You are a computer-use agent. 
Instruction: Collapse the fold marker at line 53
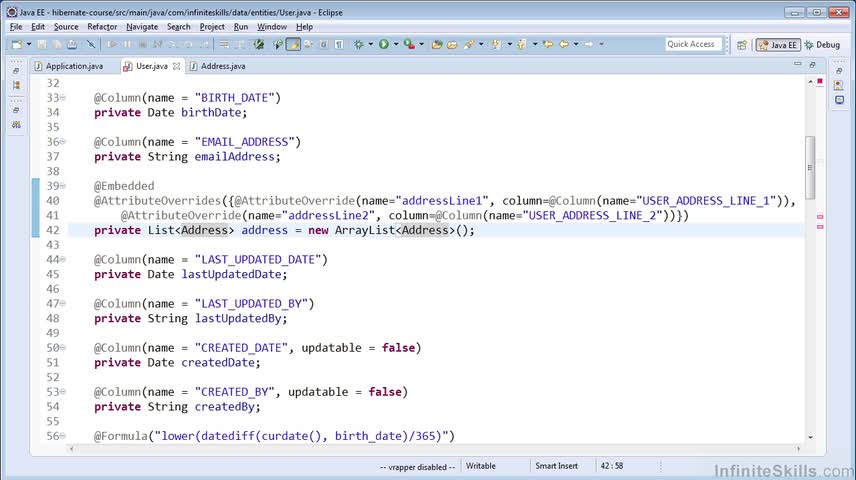click(x=63, y=392)
